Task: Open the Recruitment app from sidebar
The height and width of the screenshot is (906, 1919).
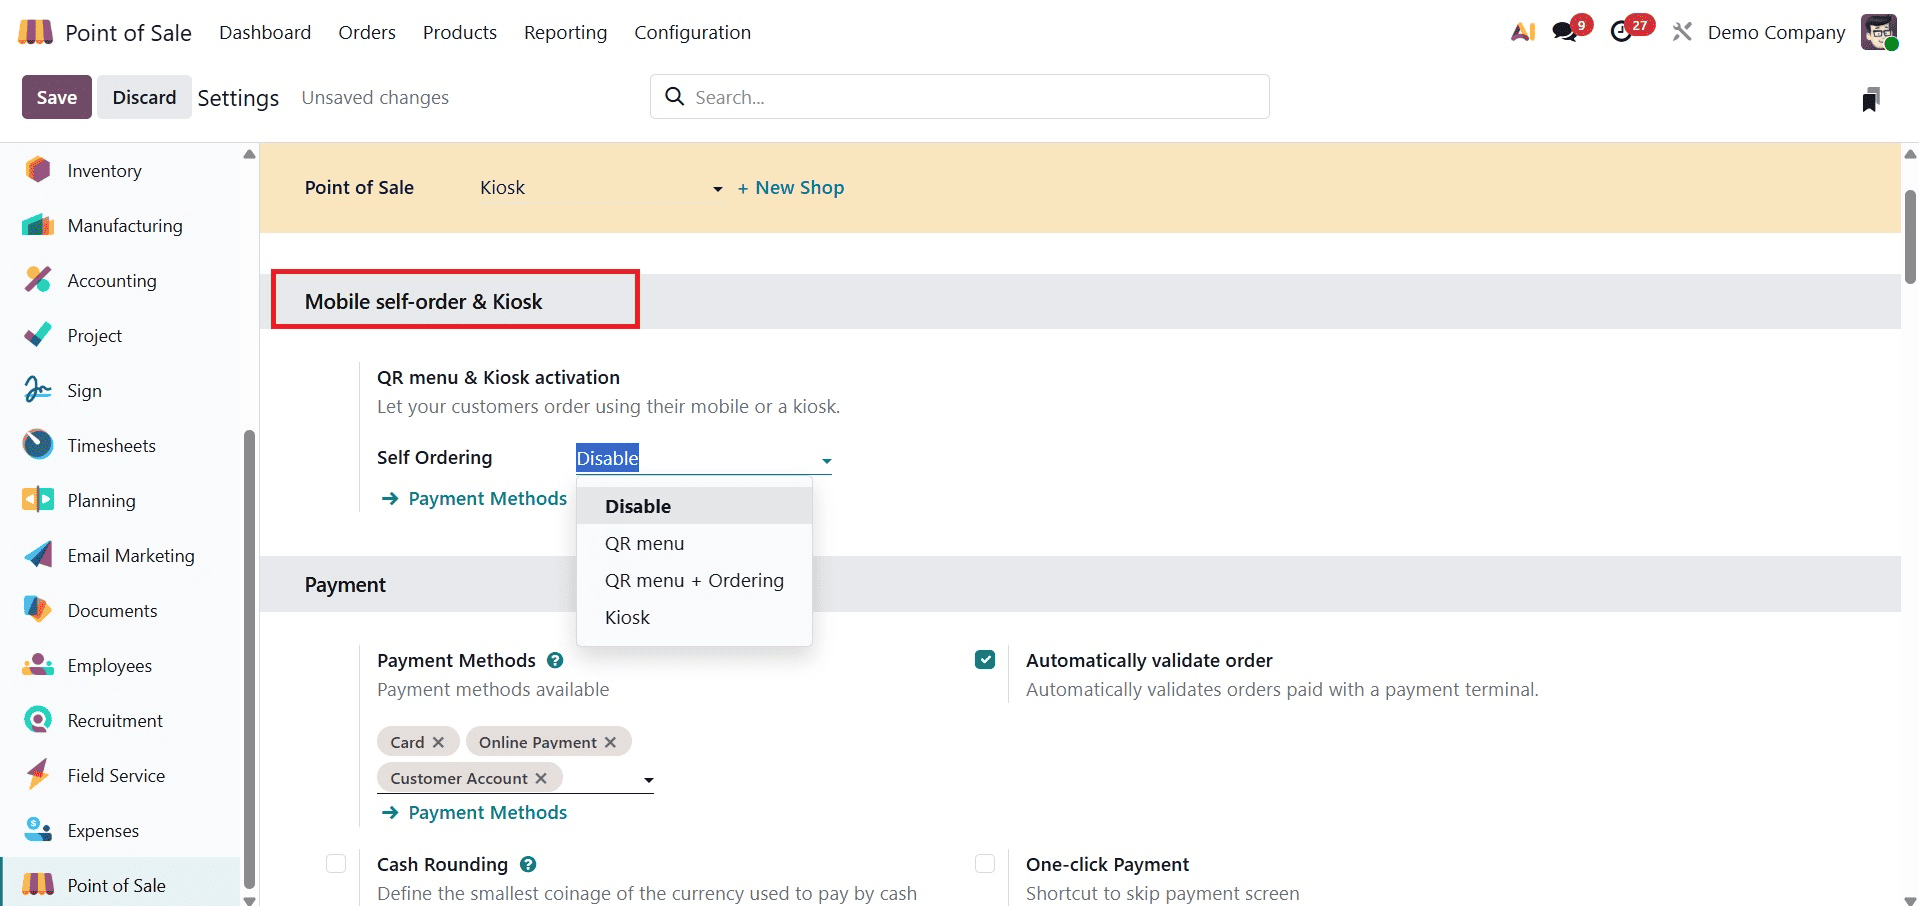Action: (x=115, y=720)
